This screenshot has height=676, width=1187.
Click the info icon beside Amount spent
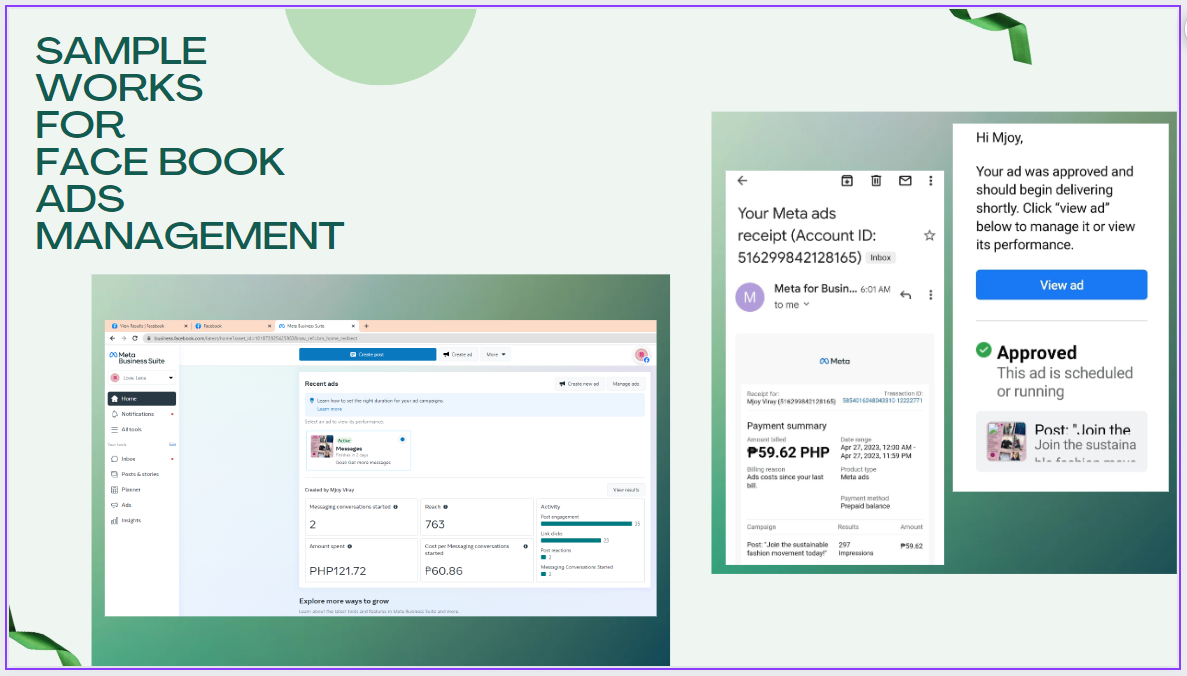tap(349, 546)
